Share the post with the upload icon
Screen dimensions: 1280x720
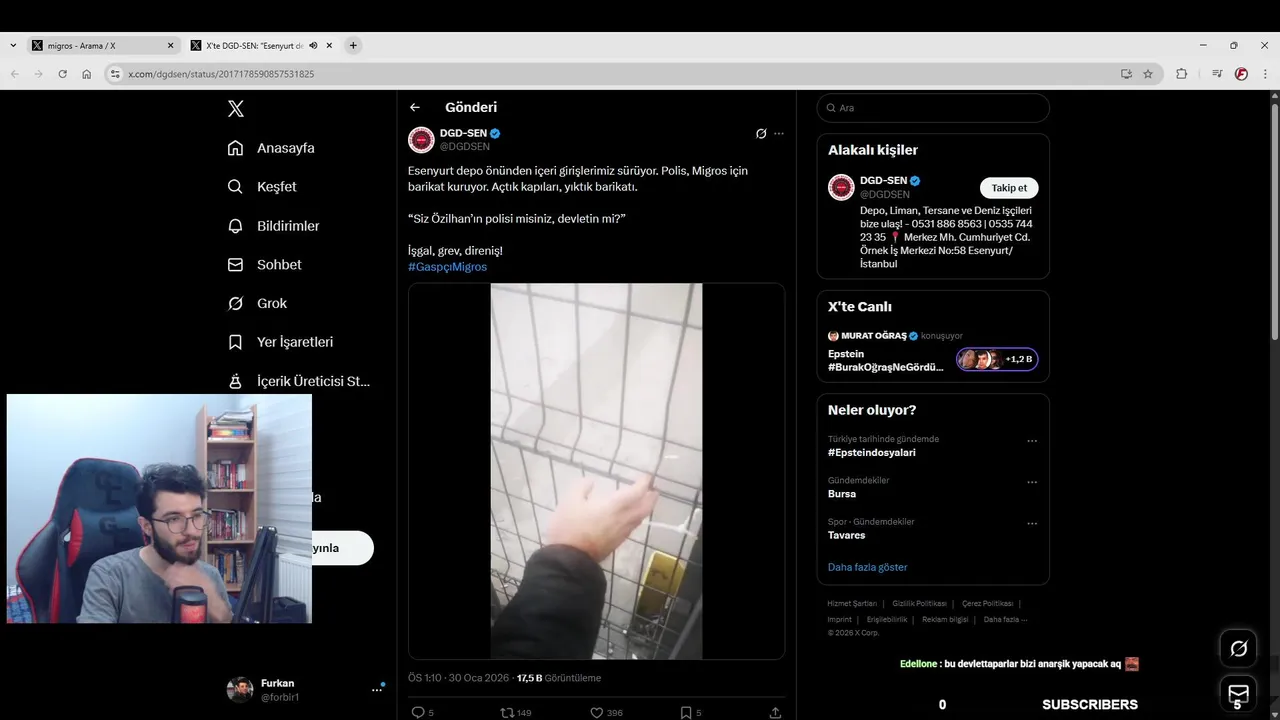click(x=775, y=712)
